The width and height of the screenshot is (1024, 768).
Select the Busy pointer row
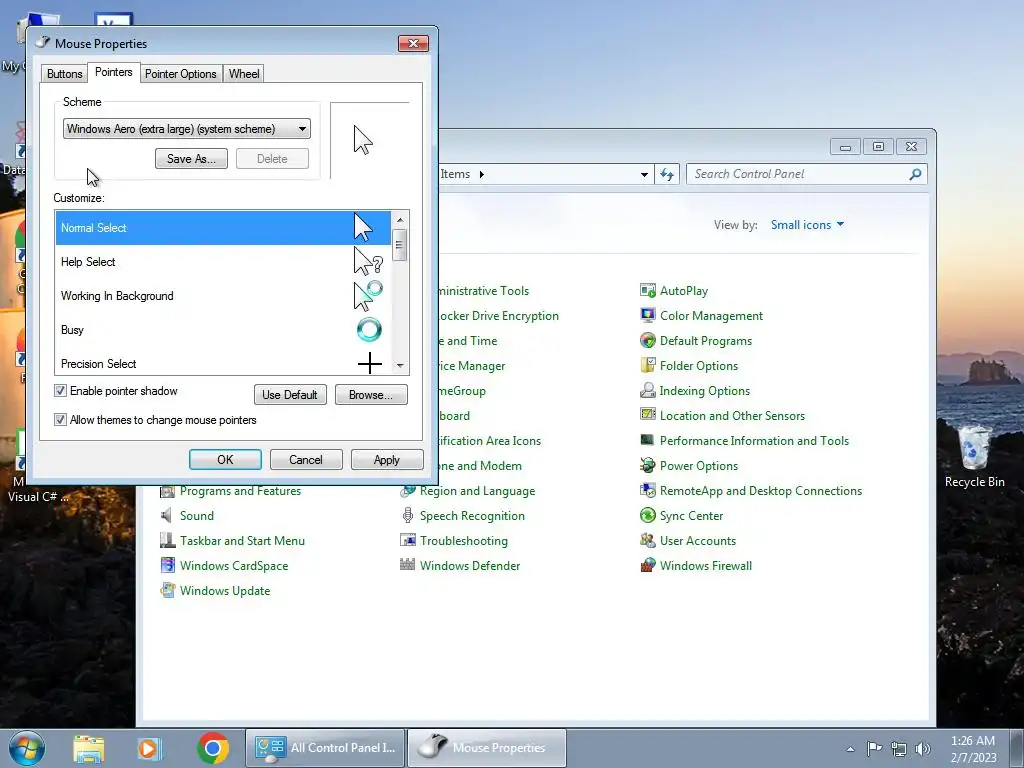pyautogui.click(x=223, y=330)
